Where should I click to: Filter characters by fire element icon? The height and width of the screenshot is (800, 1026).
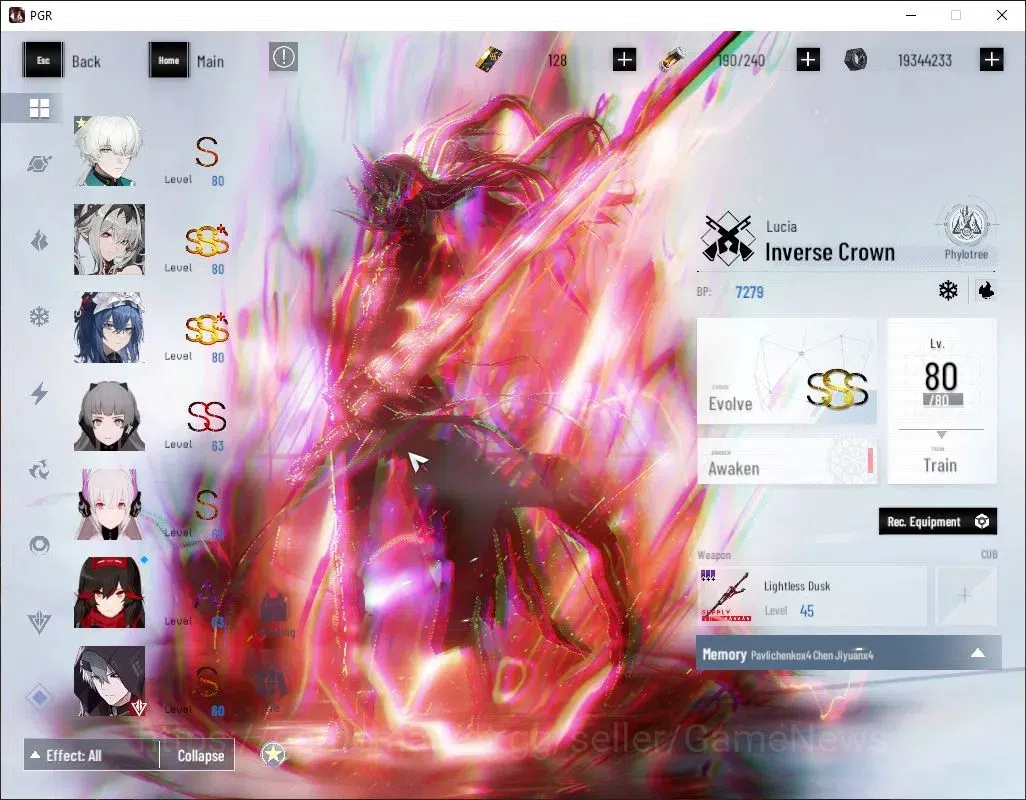[39, 240]
